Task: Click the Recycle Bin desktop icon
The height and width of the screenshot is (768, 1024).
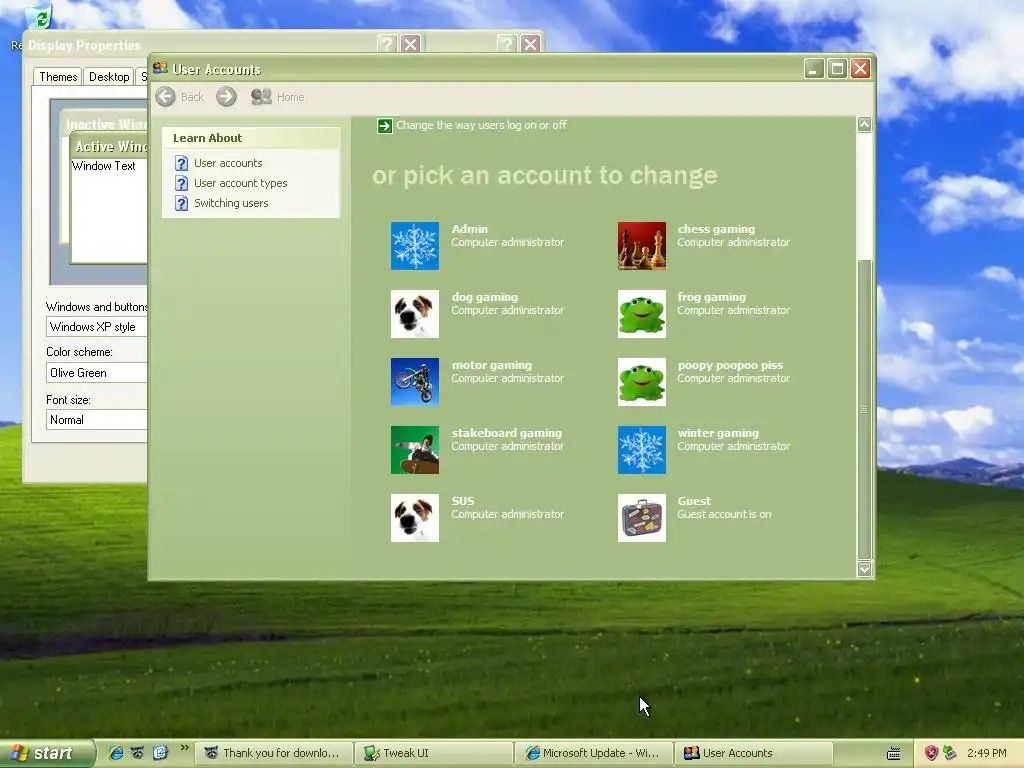Action: pos(40,17)
